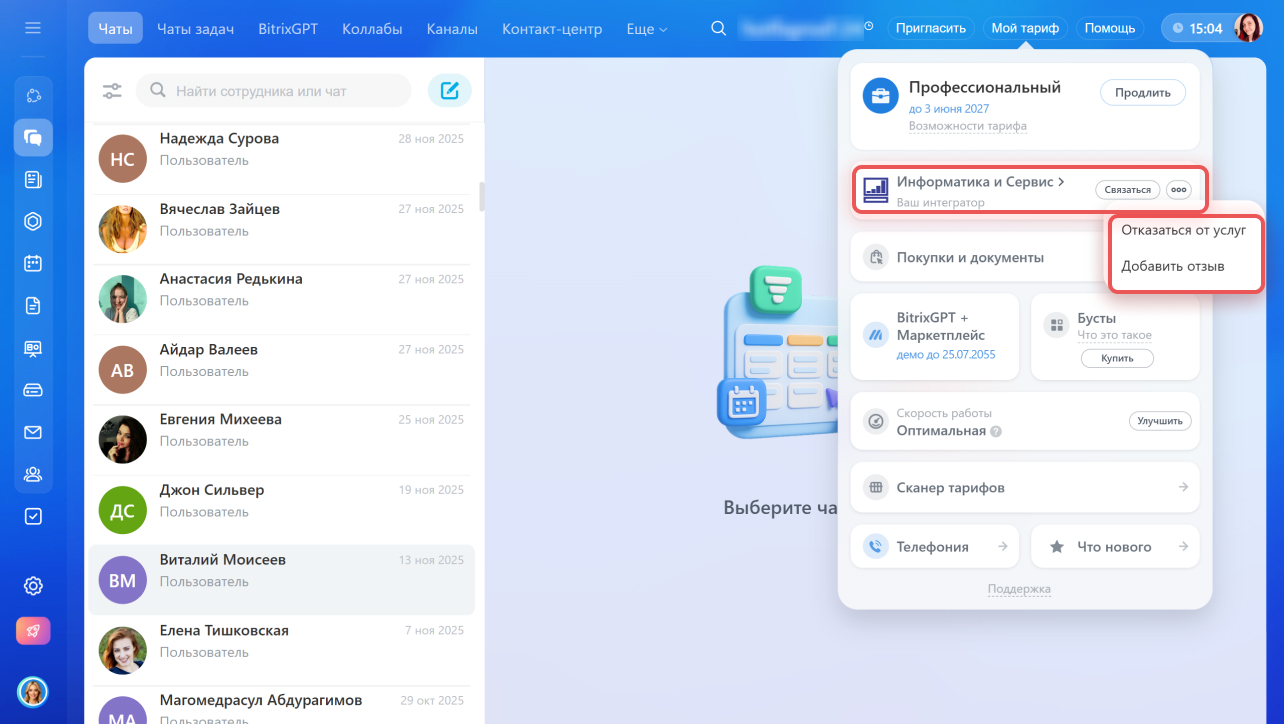1284x724 pixels.
Task: Select «Отказаться от услуг» menu item
Action: click(1183, 230)
